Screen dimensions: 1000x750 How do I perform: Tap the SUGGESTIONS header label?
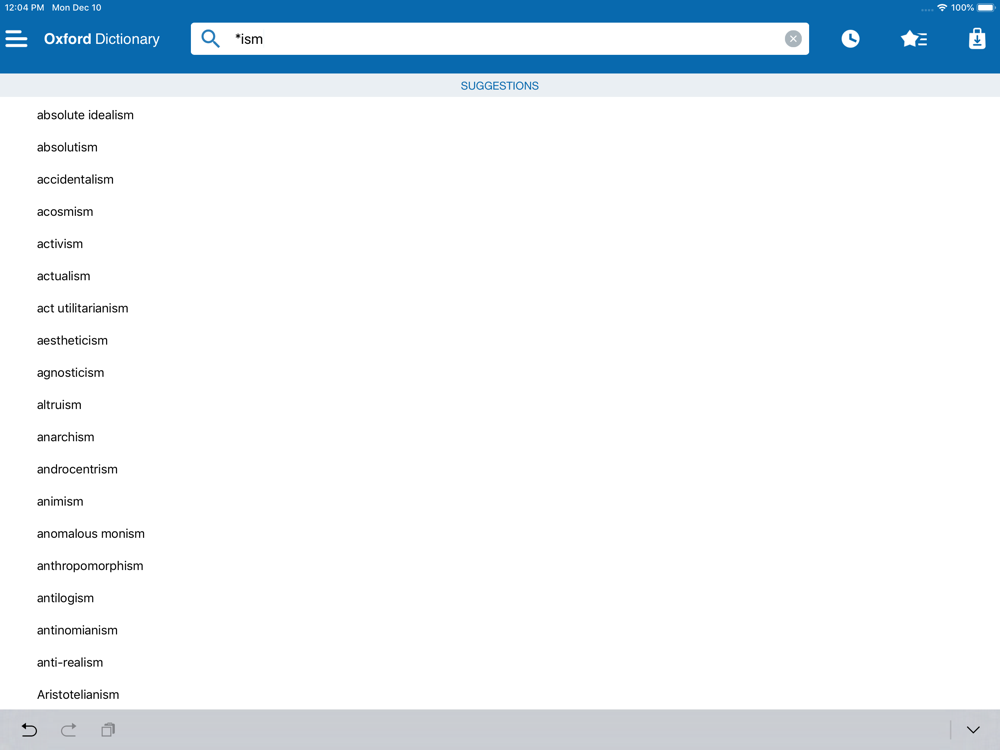tap(499, 85)
